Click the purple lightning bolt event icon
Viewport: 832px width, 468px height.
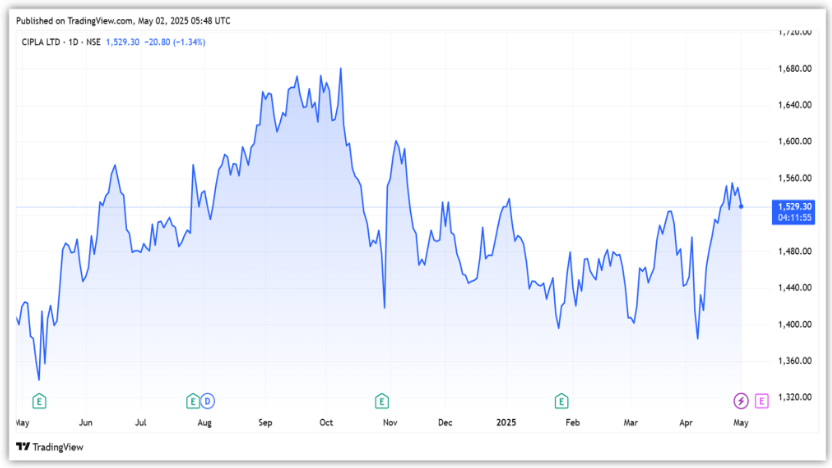pyautogui.click(x=740, y=401)
